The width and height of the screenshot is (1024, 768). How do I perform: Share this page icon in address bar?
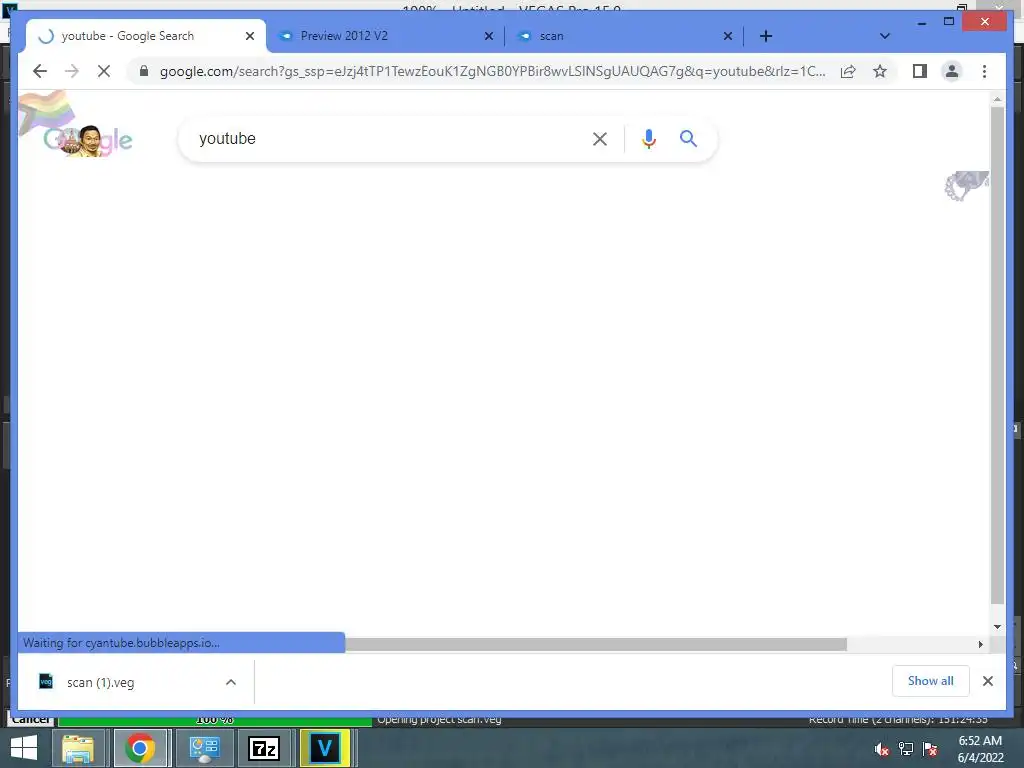click(x=848, y=71)
